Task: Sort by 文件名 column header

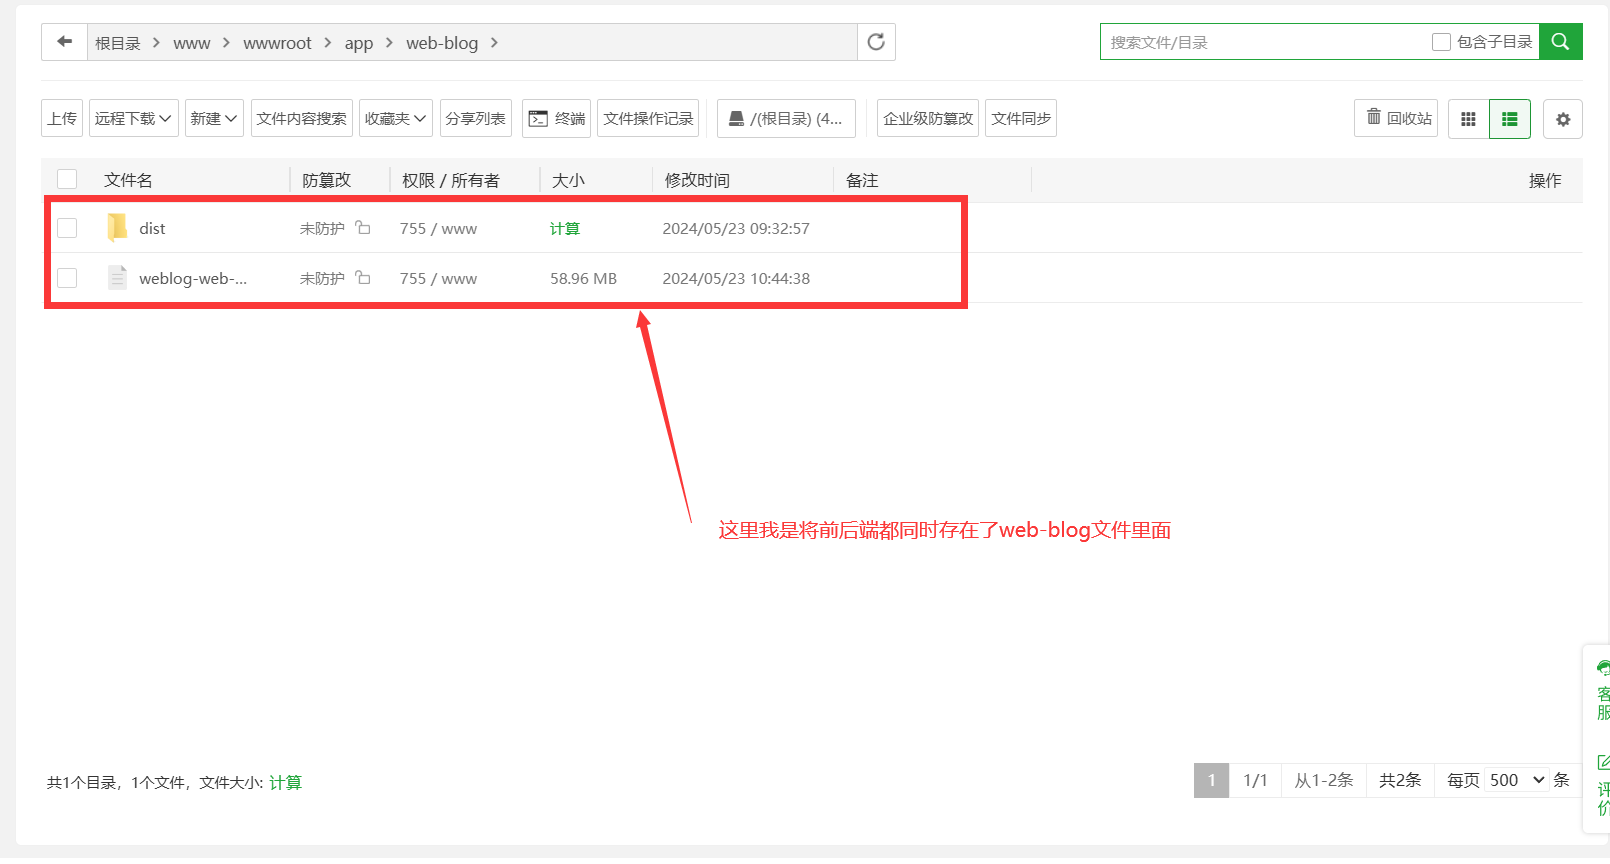Action: coord(128,180)
